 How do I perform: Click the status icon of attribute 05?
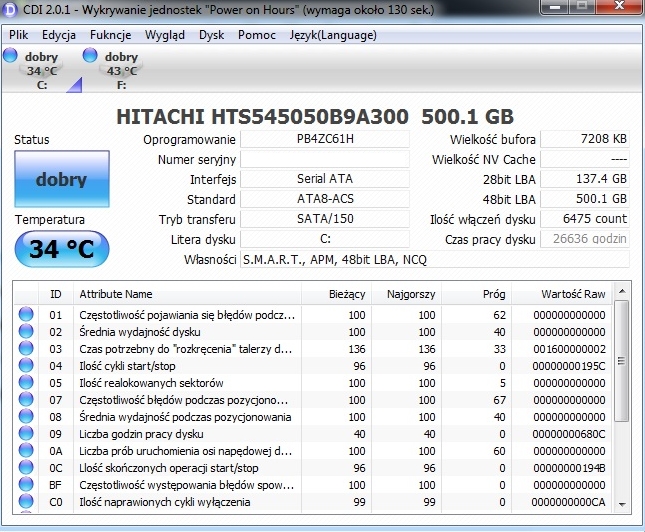coord(26,383)
